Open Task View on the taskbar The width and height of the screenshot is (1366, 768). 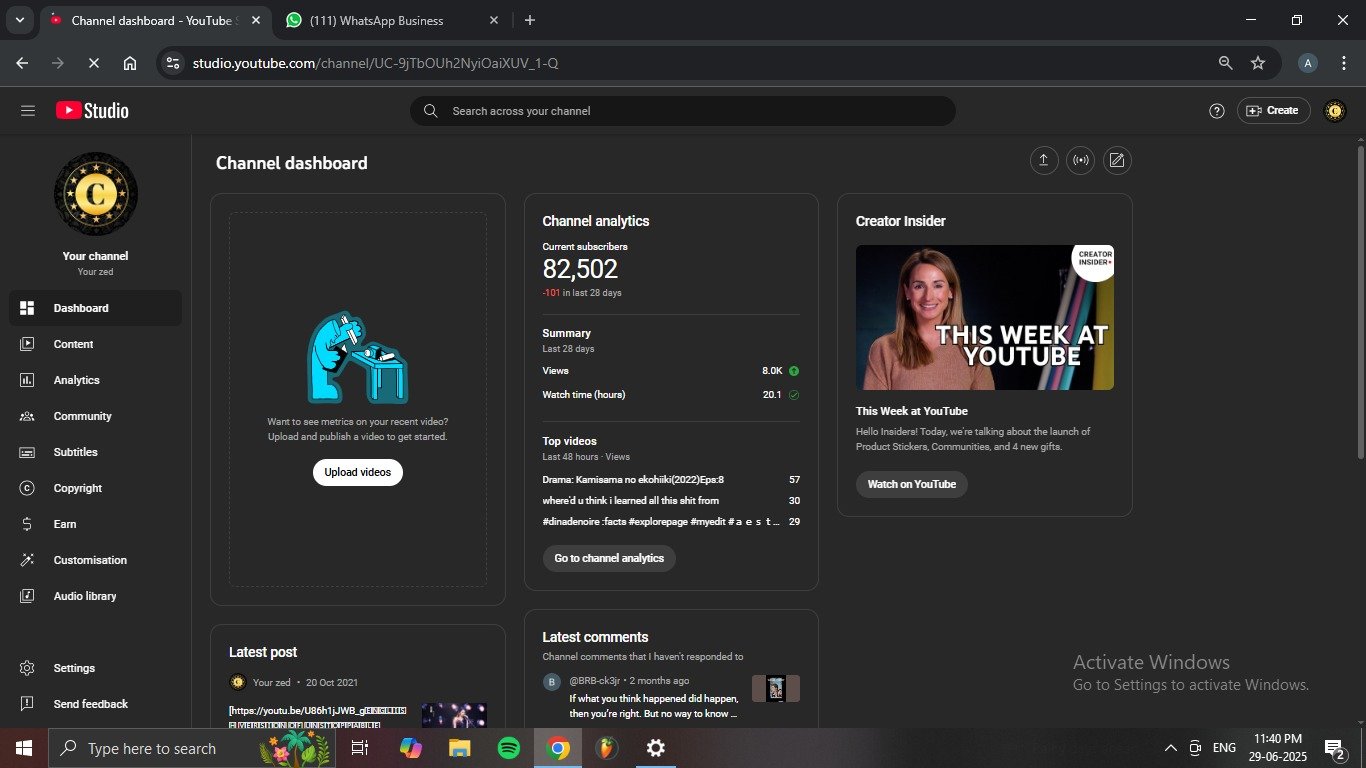point(360,748)
